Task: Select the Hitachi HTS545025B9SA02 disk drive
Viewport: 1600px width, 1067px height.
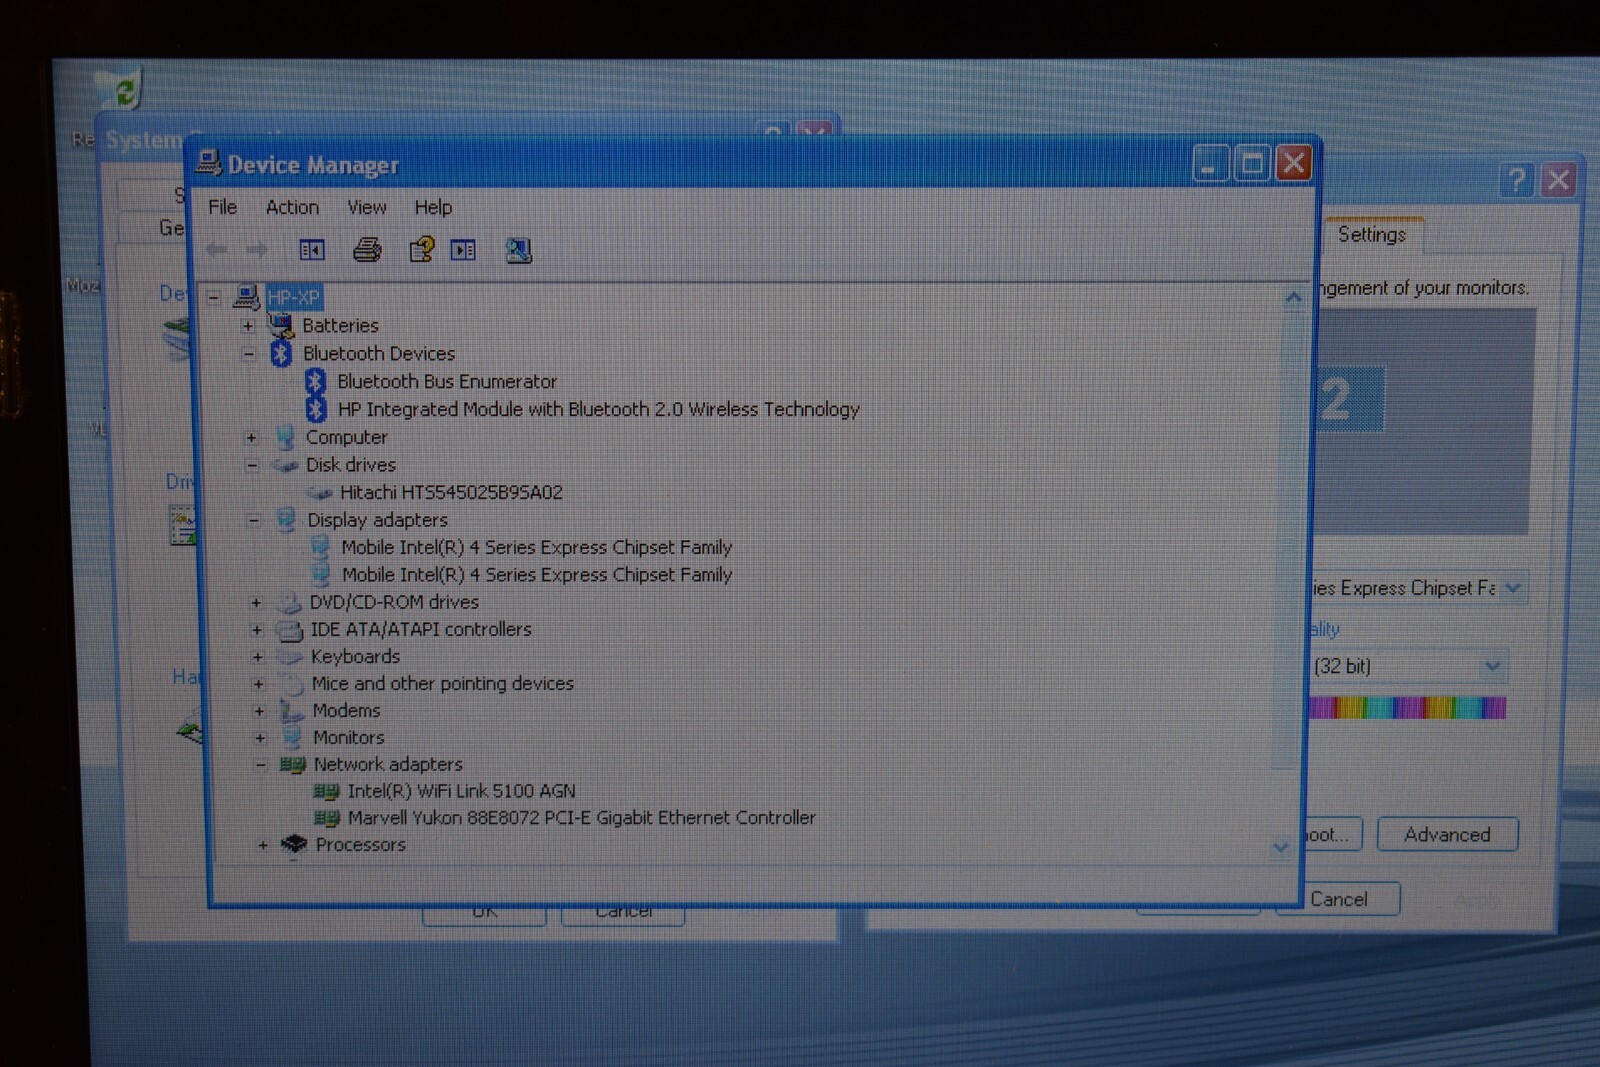Action: coord(451,492)
